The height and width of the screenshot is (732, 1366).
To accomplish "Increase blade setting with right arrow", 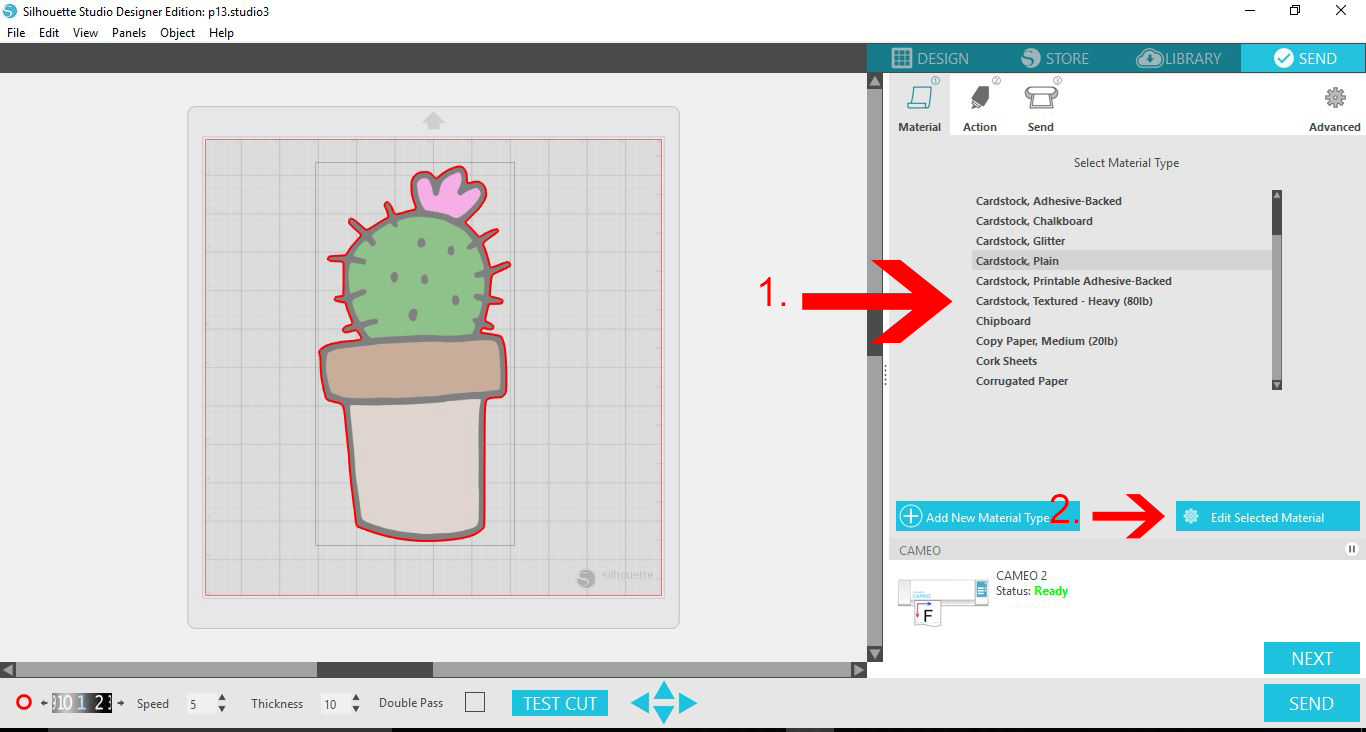I will tap(121, 703).
